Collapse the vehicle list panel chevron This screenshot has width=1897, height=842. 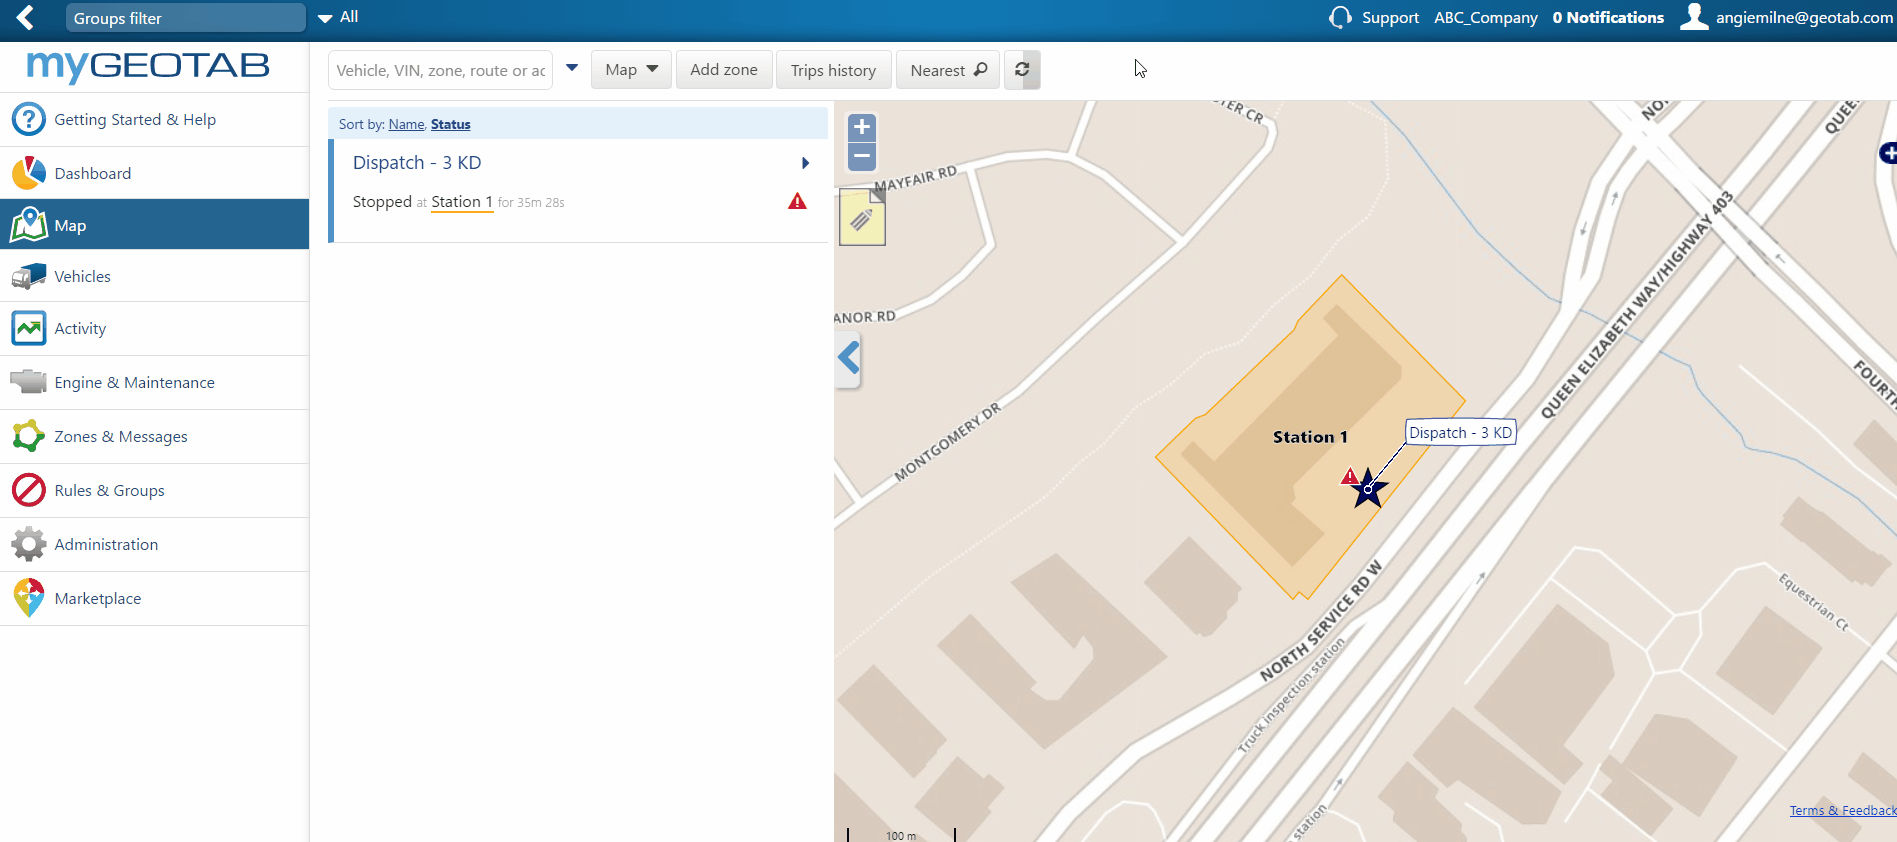848,357
